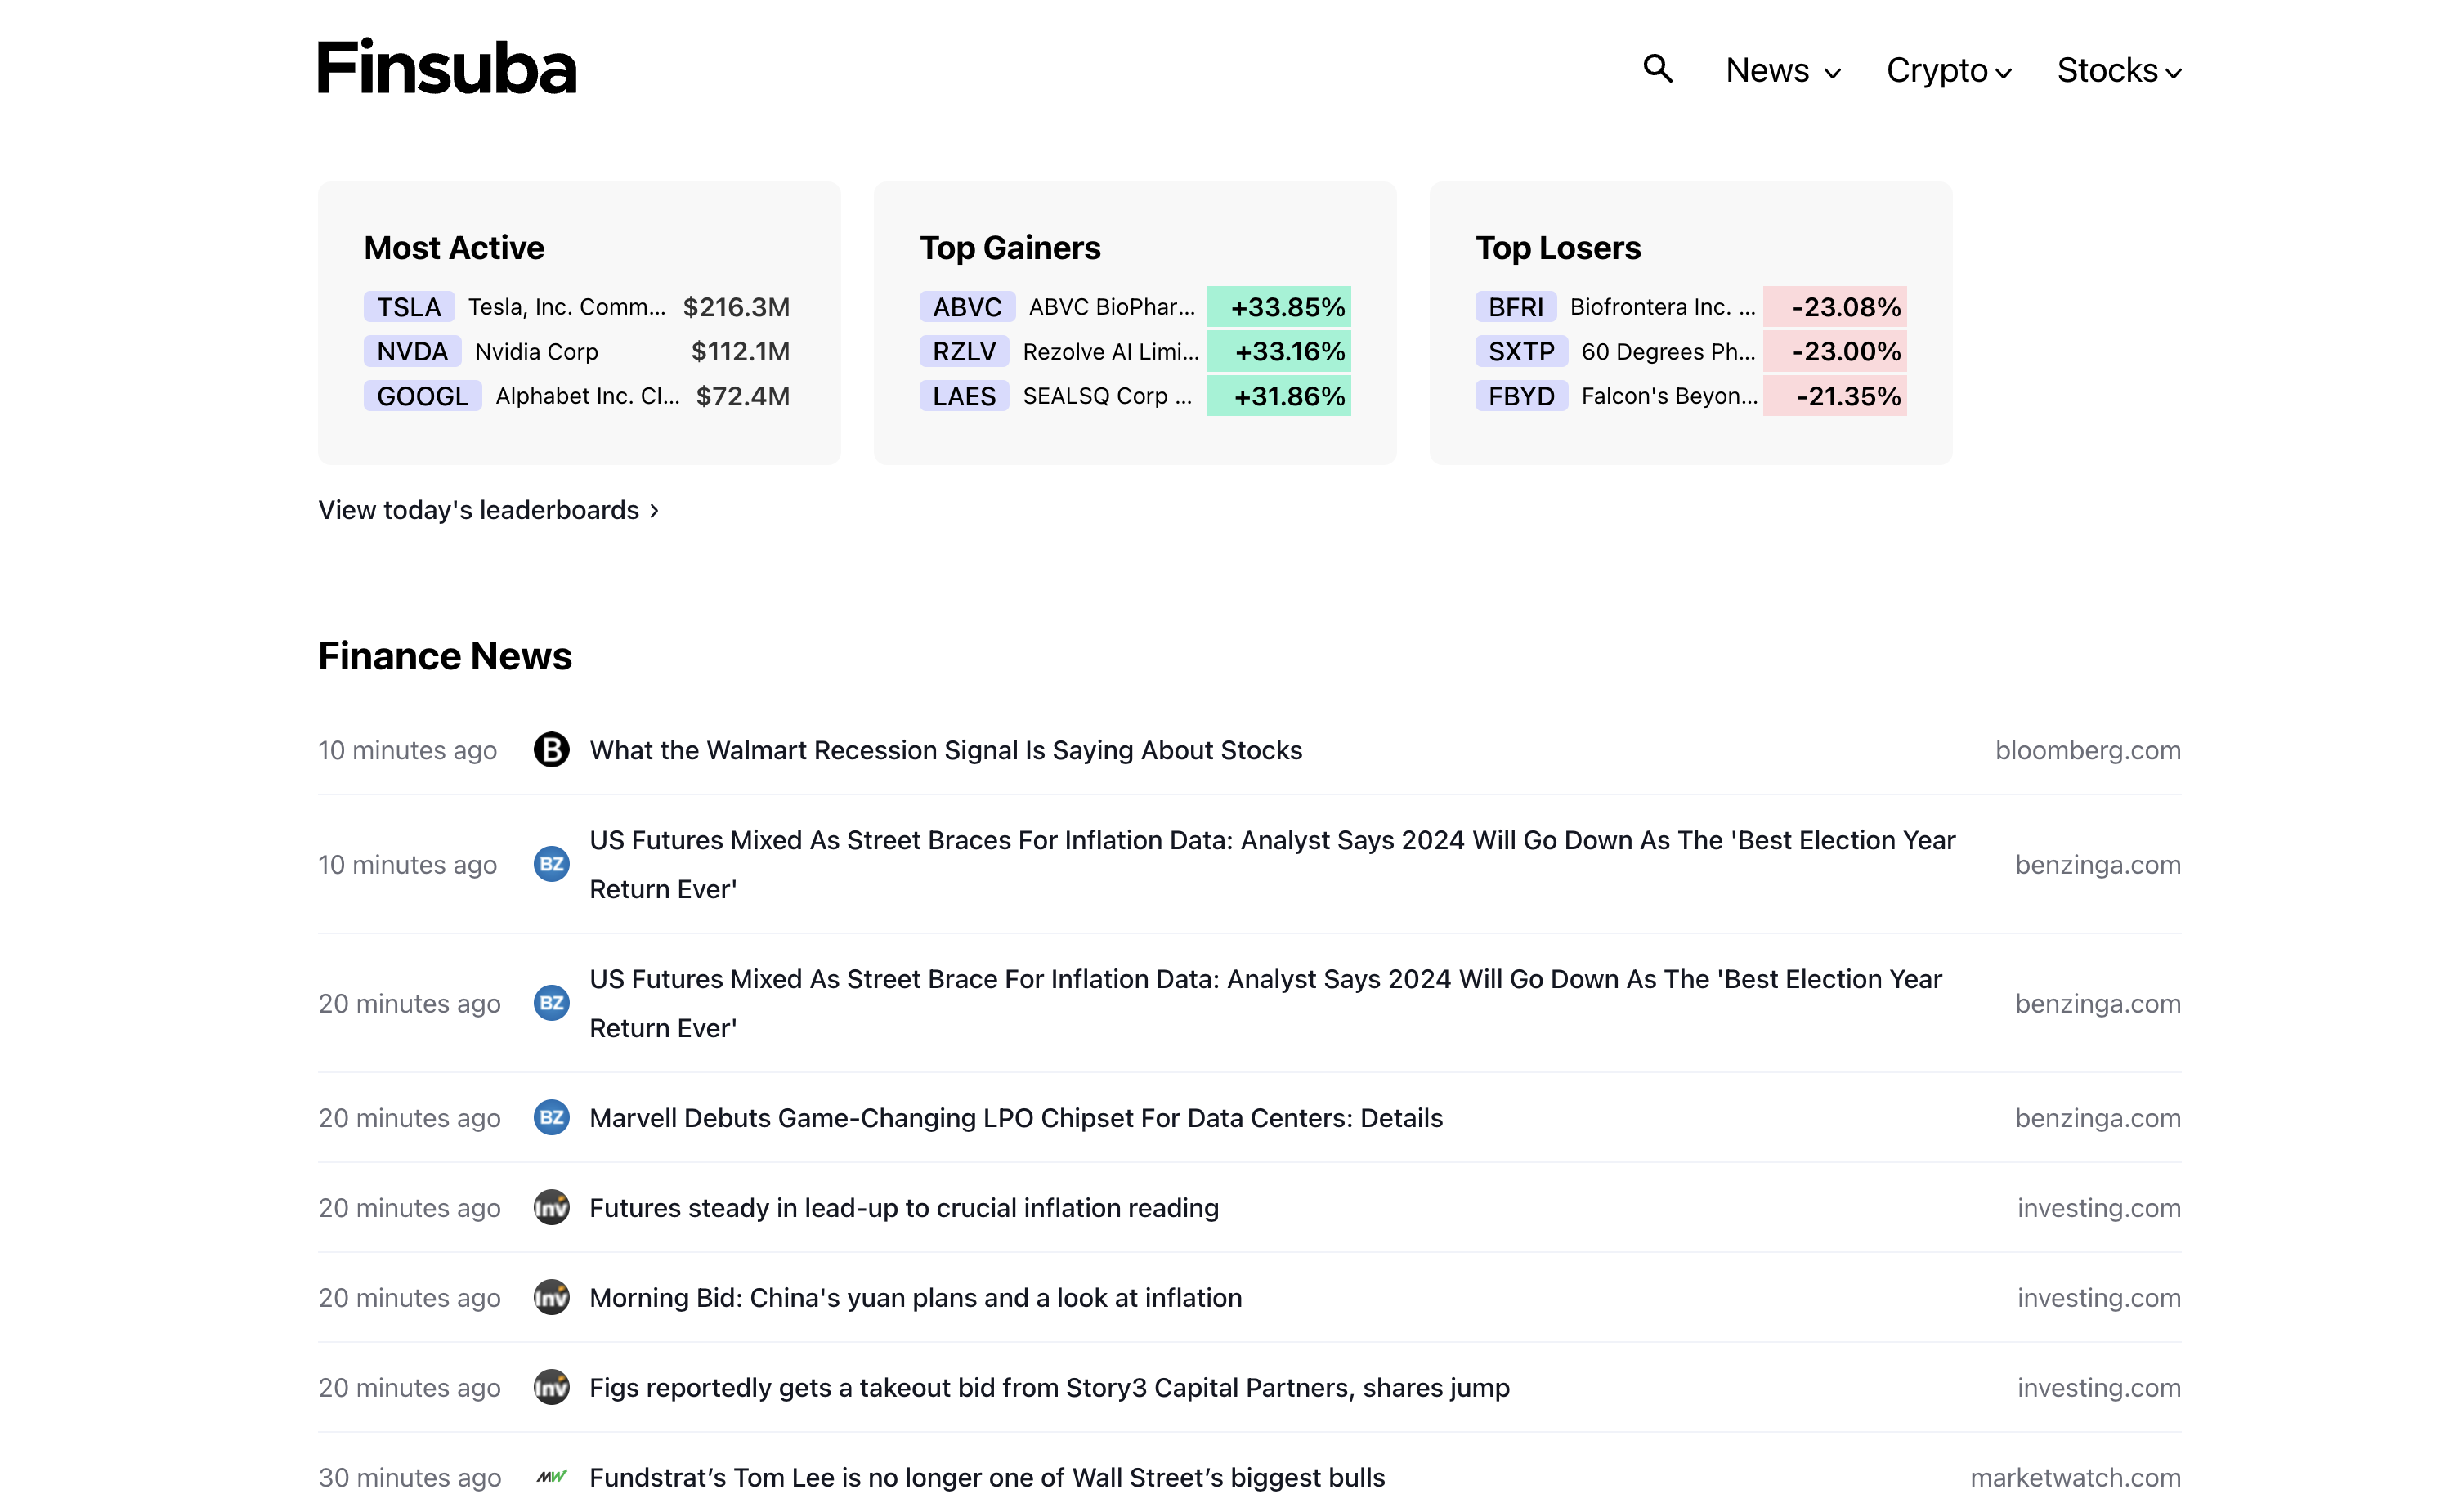Click the search magnifier icon
The height and width of the screenshot is (1512, 2454).
(1658, 69)
